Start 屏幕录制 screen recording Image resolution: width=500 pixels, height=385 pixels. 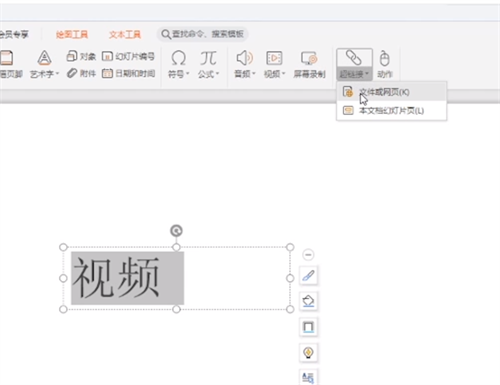[309, 64]
